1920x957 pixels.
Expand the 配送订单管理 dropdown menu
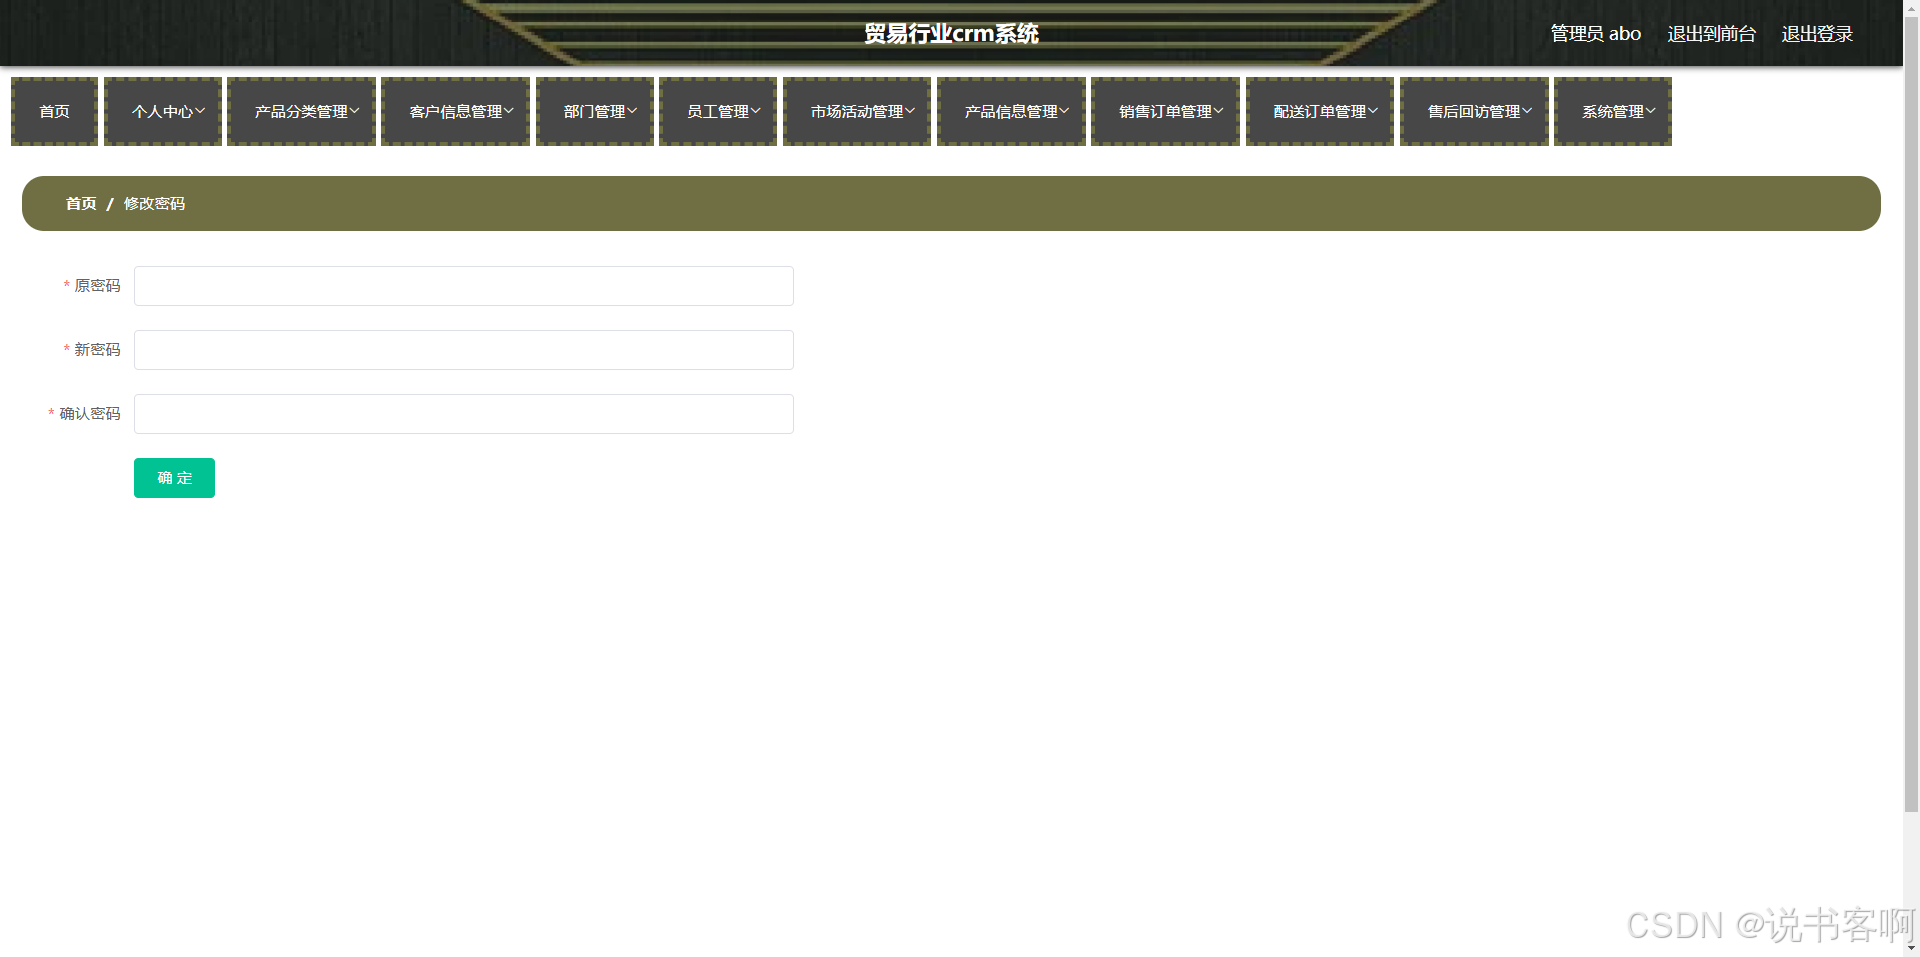coord(1320,111)
